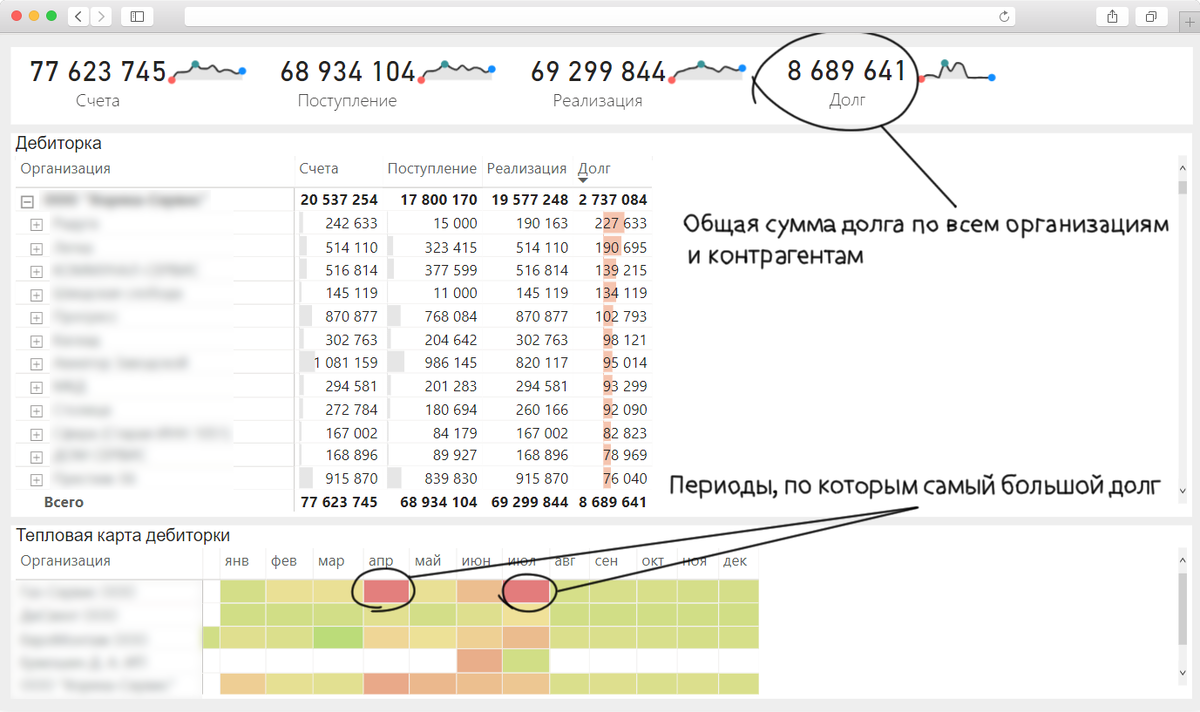Click the bright green мар cell in third heatmap row
The image size is (1200, 712).
tap(340, 637)
